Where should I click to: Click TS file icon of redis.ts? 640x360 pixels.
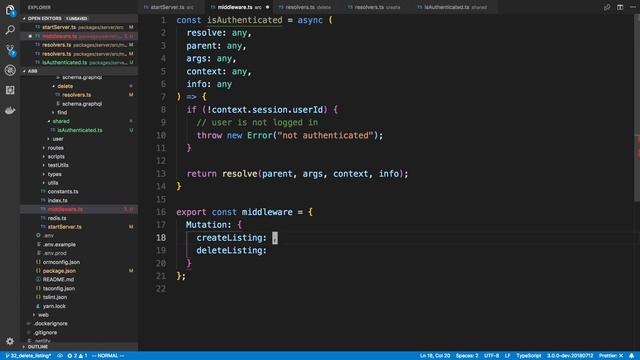pos(43,218)
